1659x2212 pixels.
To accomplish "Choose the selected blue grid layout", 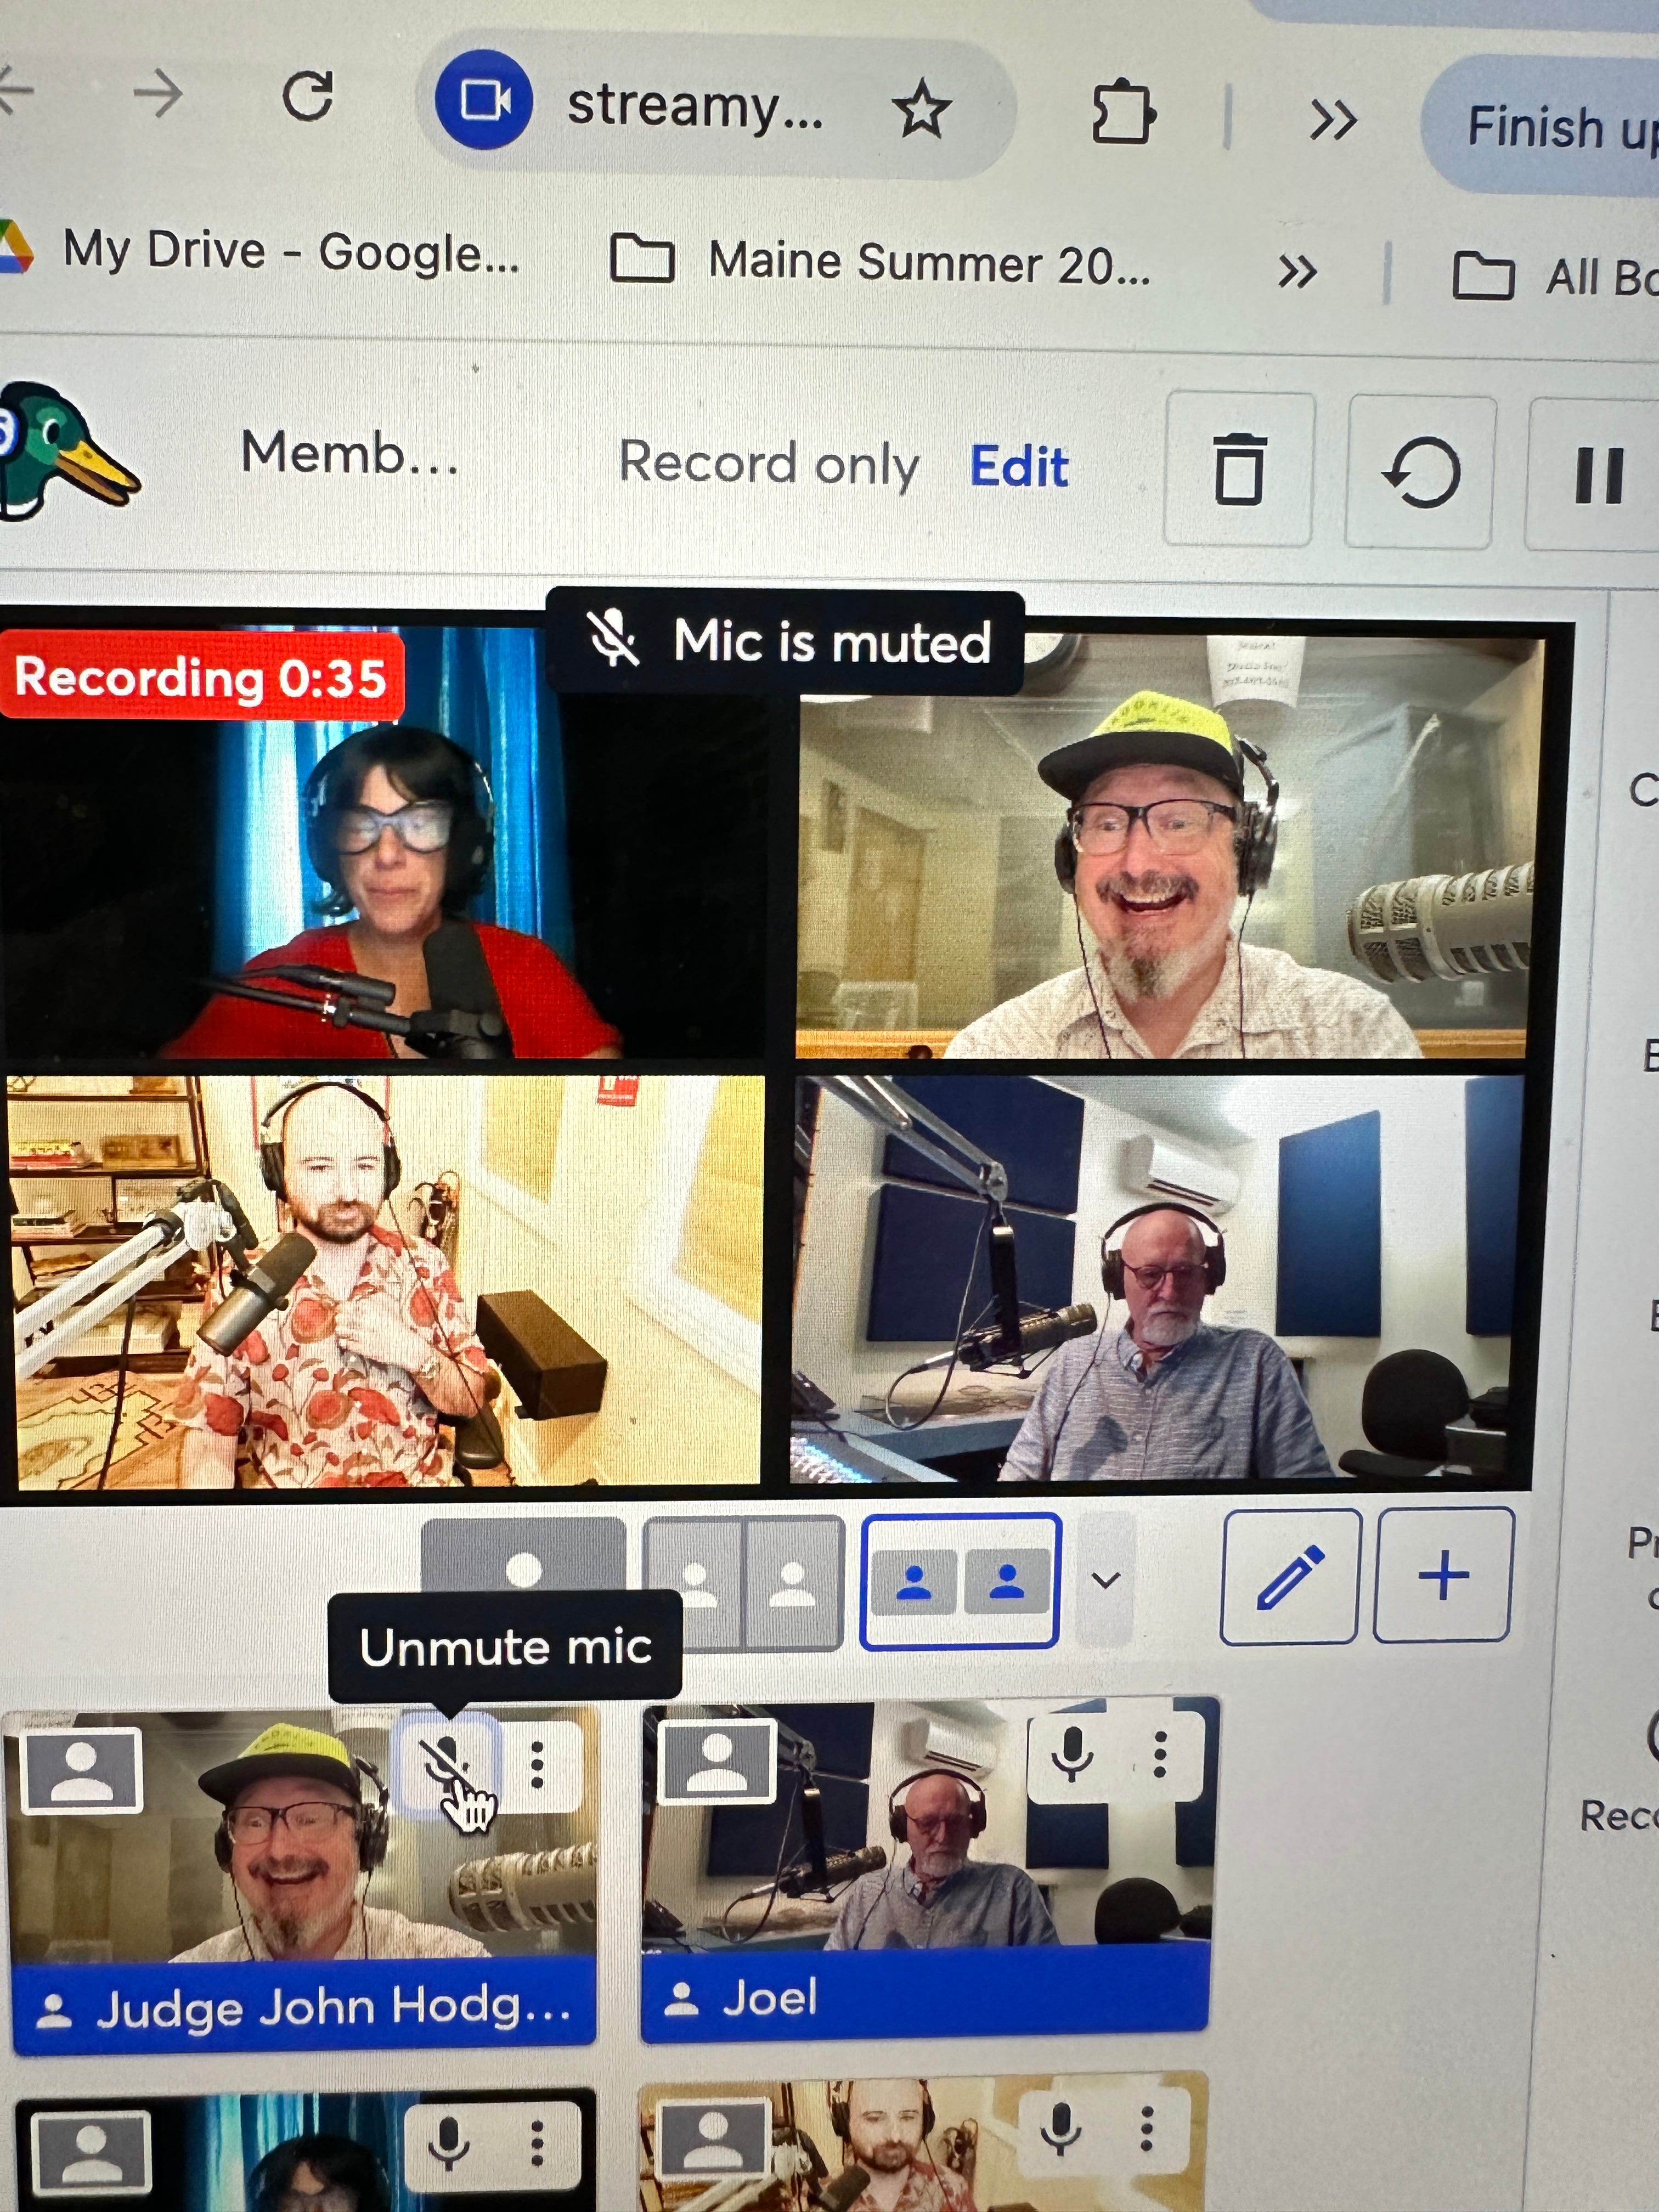I will click(x=960, y=1580).
